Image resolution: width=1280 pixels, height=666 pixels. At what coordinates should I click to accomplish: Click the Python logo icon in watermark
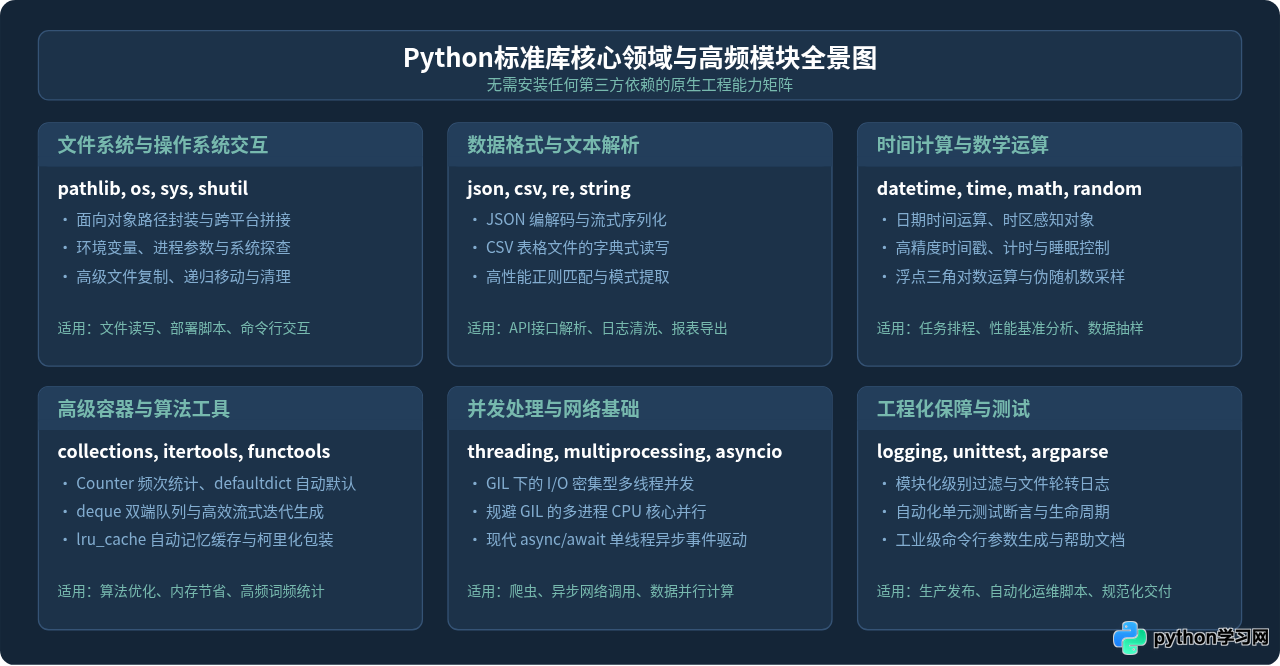click(x=1130, y=638)
